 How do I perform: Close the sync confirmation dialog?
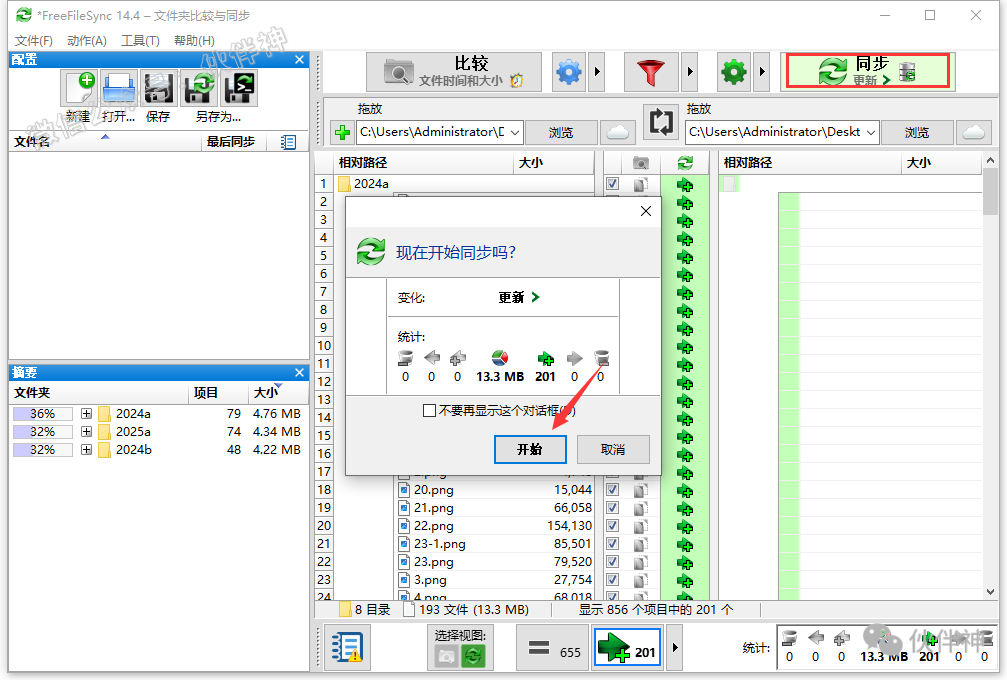(x=646, y=211)
